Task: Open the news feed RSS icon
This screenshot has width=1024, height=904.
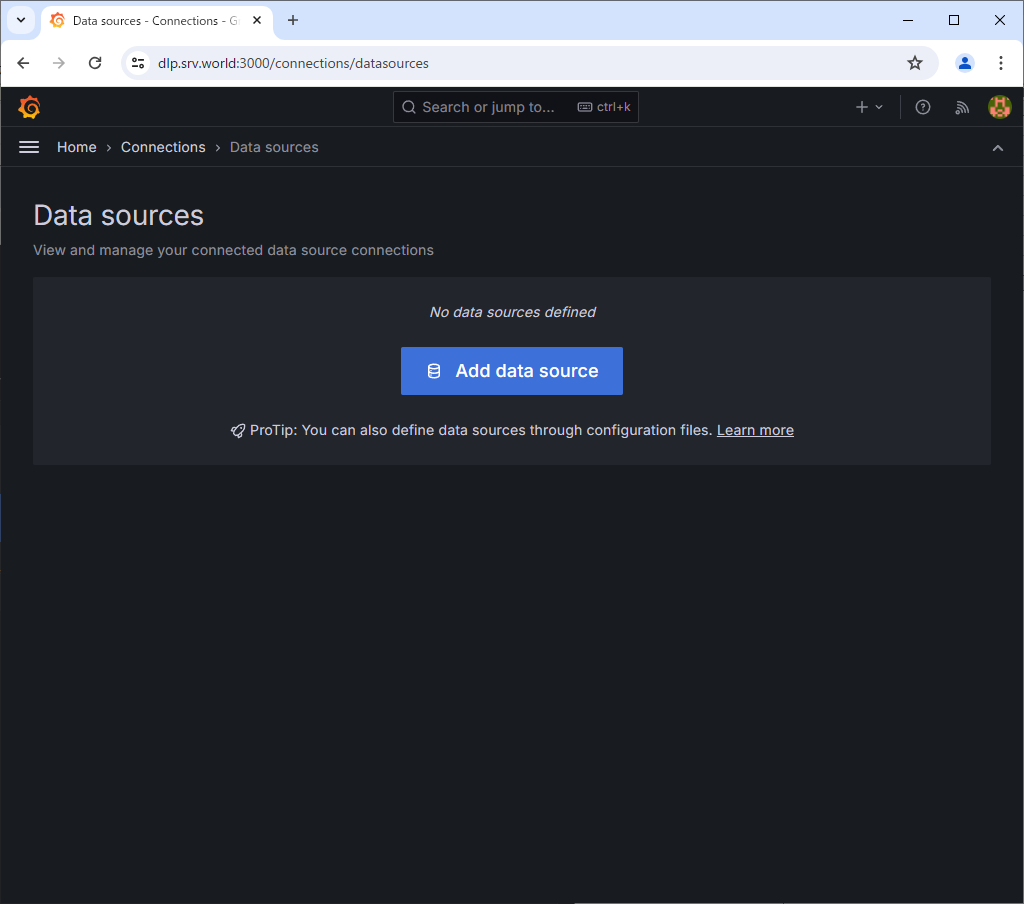Action: tap(961, 107)
